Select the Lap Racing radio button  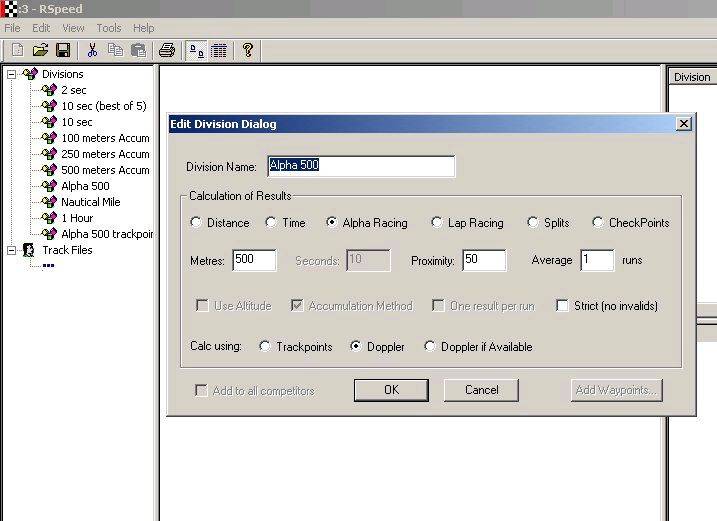pyautogui.click(x=437, y=223)
